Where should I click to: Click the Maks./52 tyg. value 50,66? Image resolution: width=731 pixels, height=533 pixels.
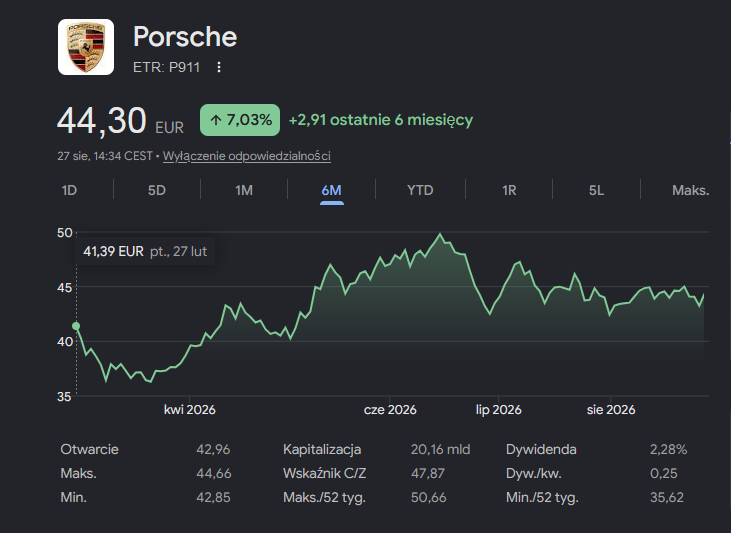click(x=428, y=498)
